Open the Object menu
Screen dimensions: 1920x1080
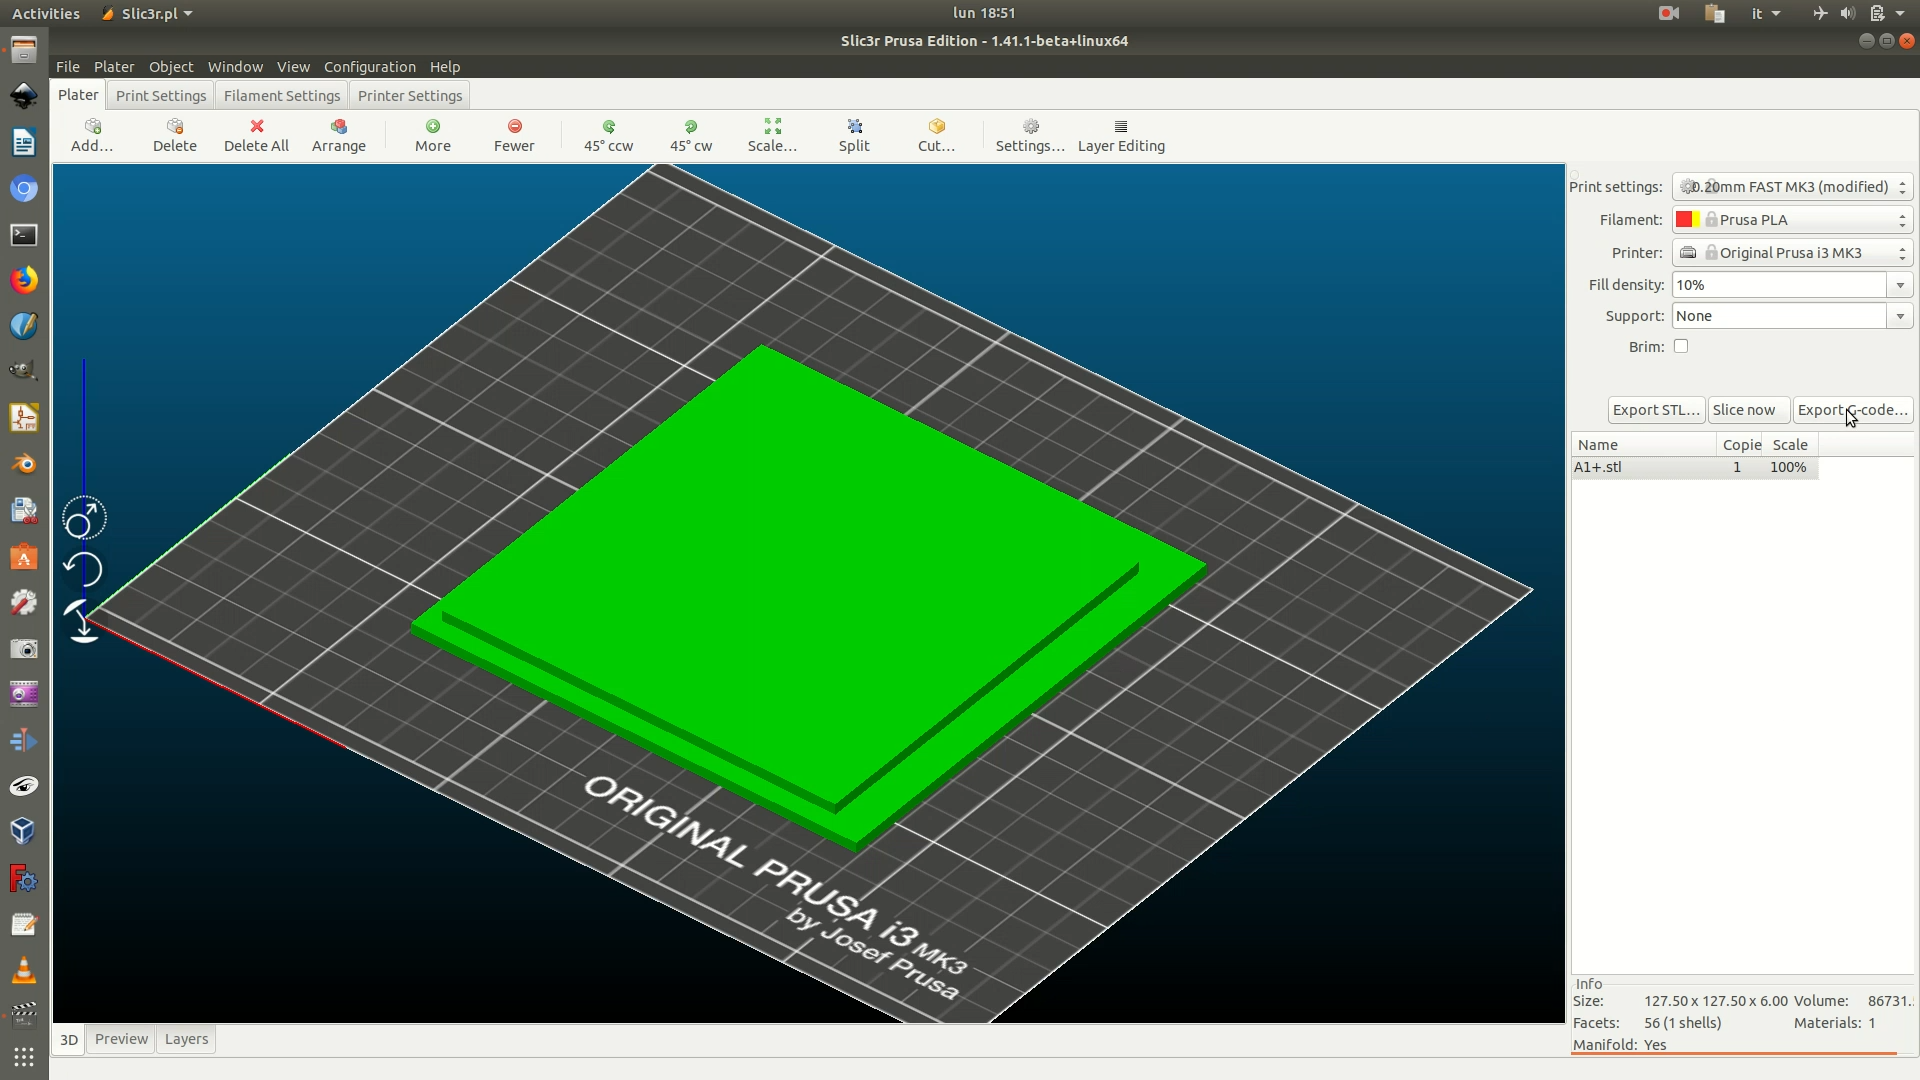point(171,67)
